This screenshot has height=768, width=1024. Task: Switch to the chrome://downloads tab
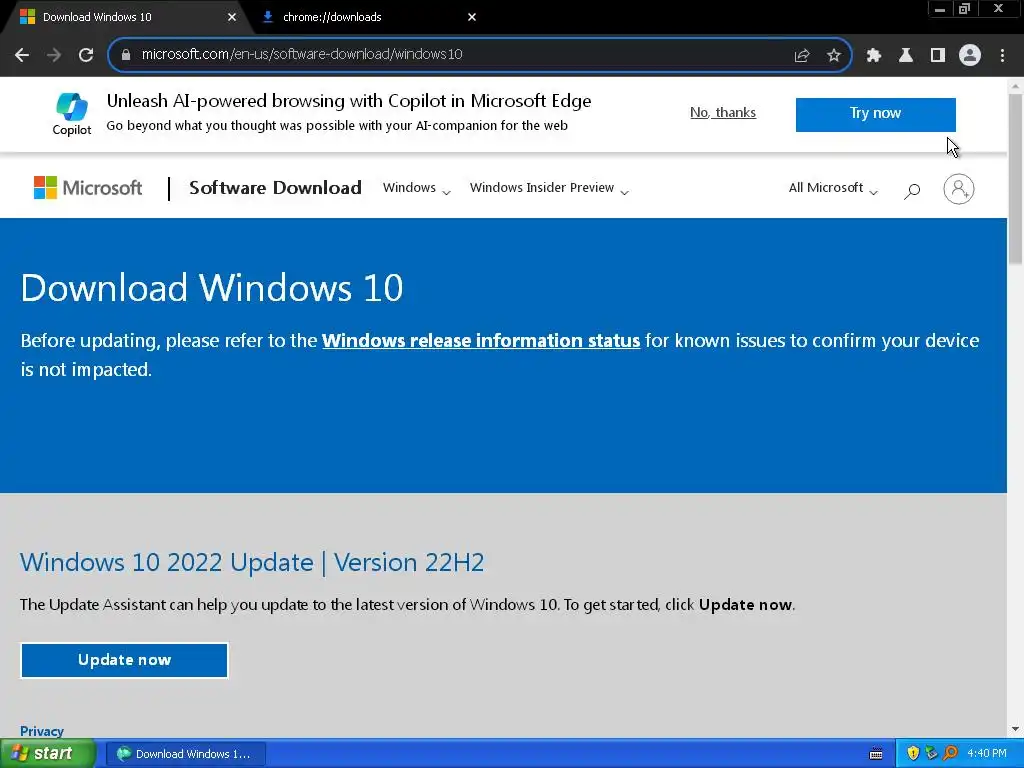click(366, 17)
